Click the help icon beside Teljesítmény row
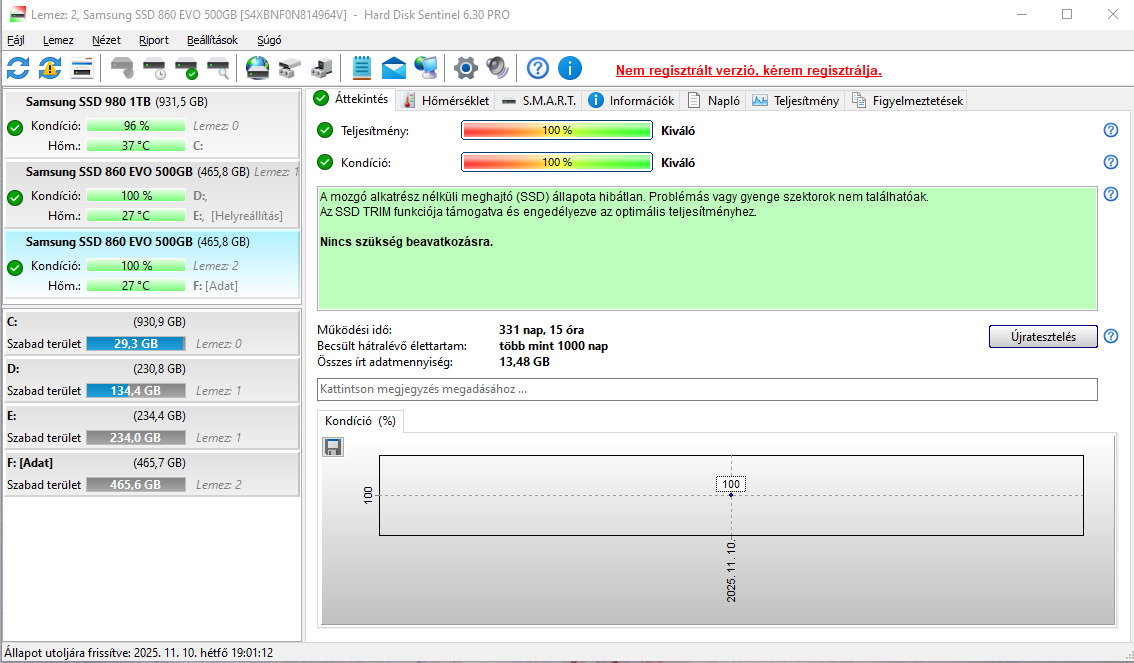 (x=1111, y=130)
